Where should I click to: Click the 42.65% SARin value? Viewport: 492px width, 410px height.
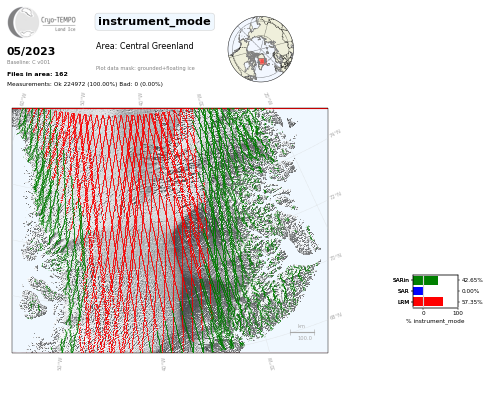pos(472,280)
